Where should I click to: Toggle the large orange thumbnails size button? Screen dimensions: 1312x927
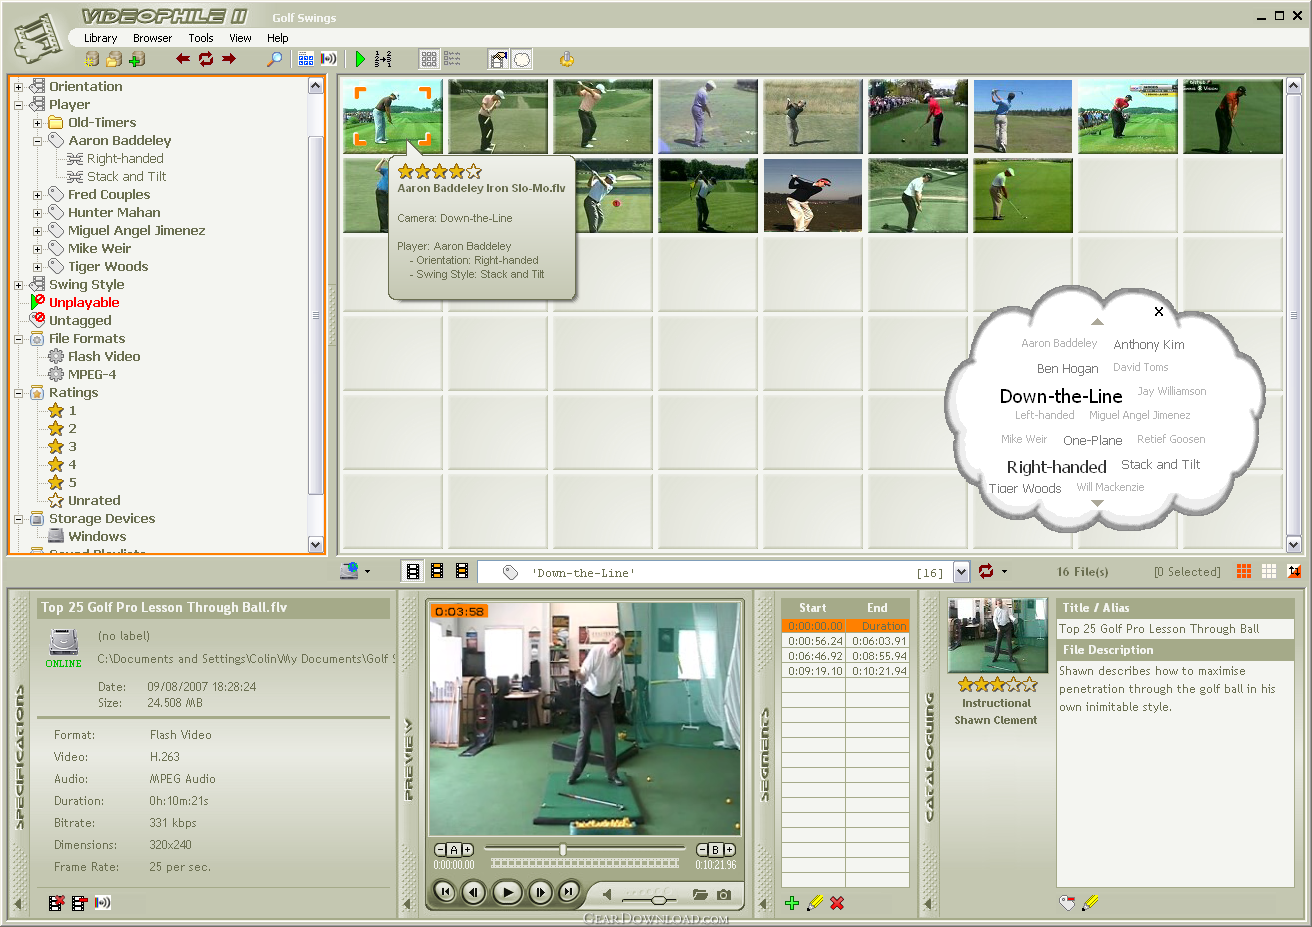(1244, 571)
